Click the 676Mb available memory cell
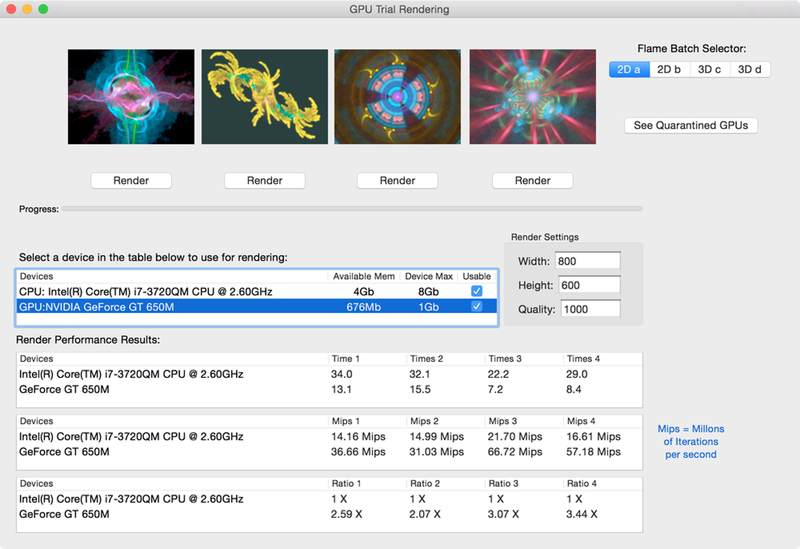Screen dimensions: 800x549 click(364, 307)
